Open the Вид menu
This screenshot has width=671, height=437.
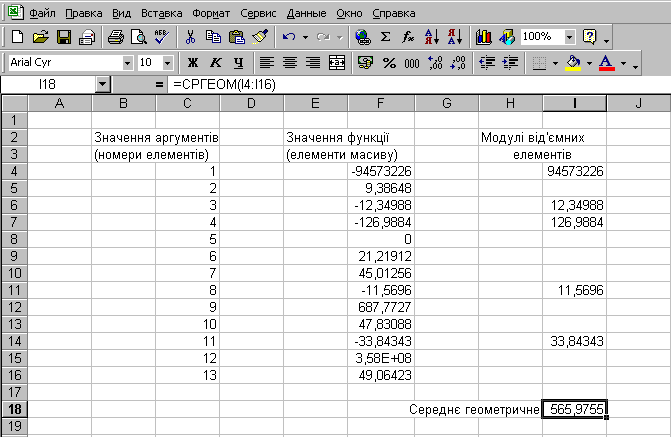(x=122, y=13)
